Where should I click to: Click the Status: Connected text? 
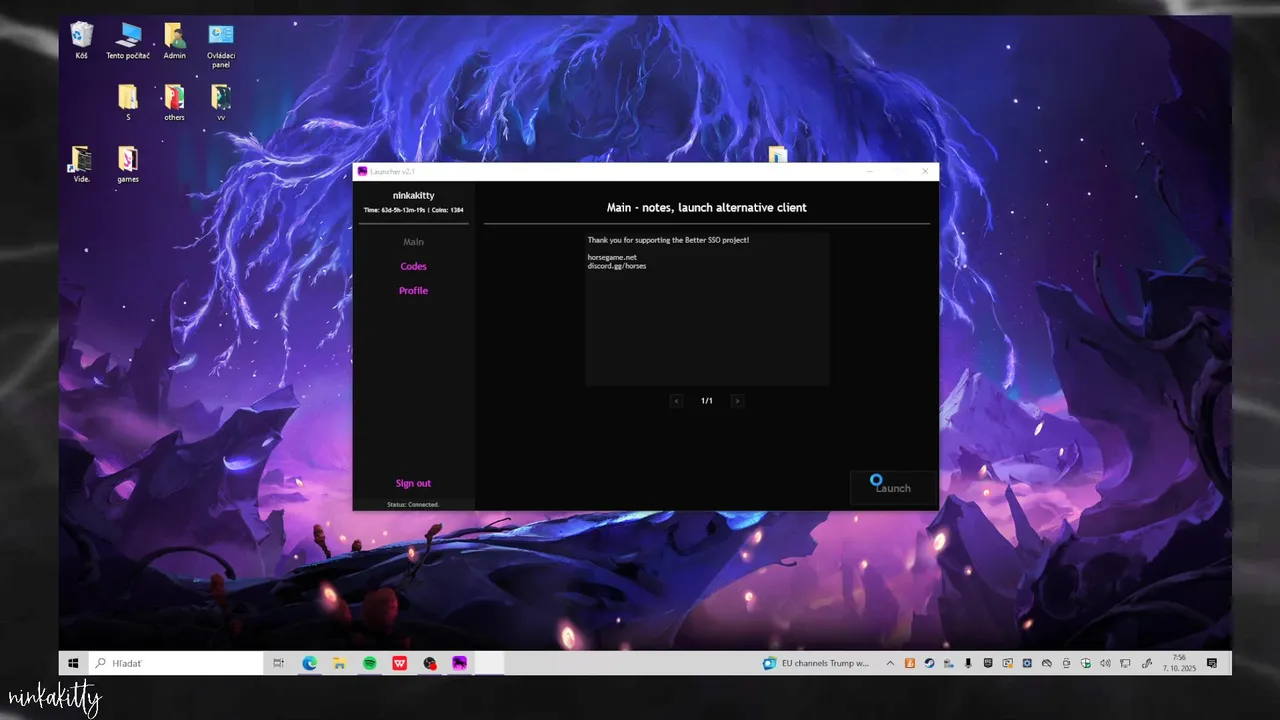pos(413,504)
